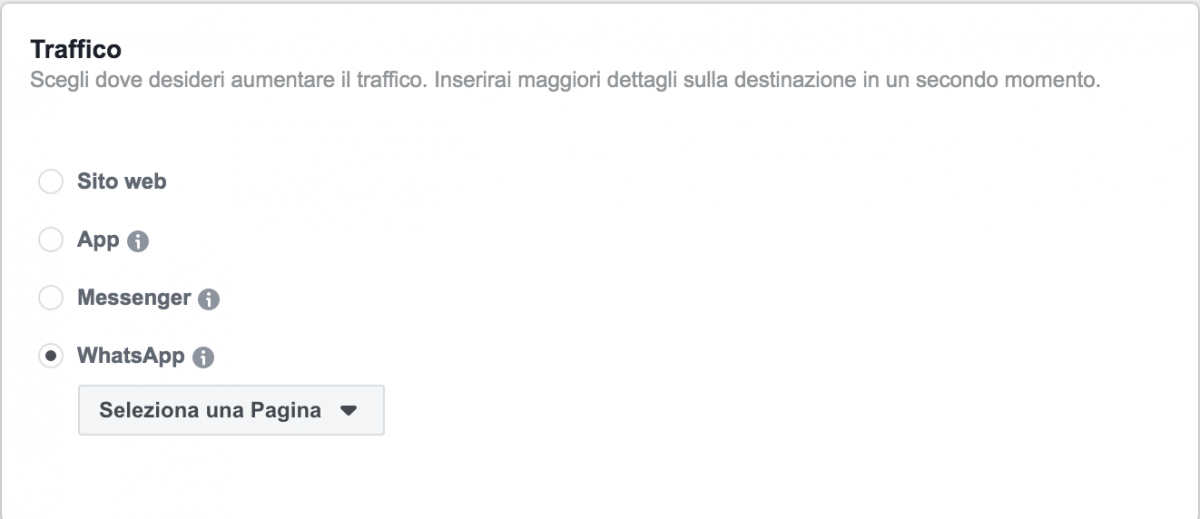Choose the App radio button
Screen dimensions: 1200x519
50,240
